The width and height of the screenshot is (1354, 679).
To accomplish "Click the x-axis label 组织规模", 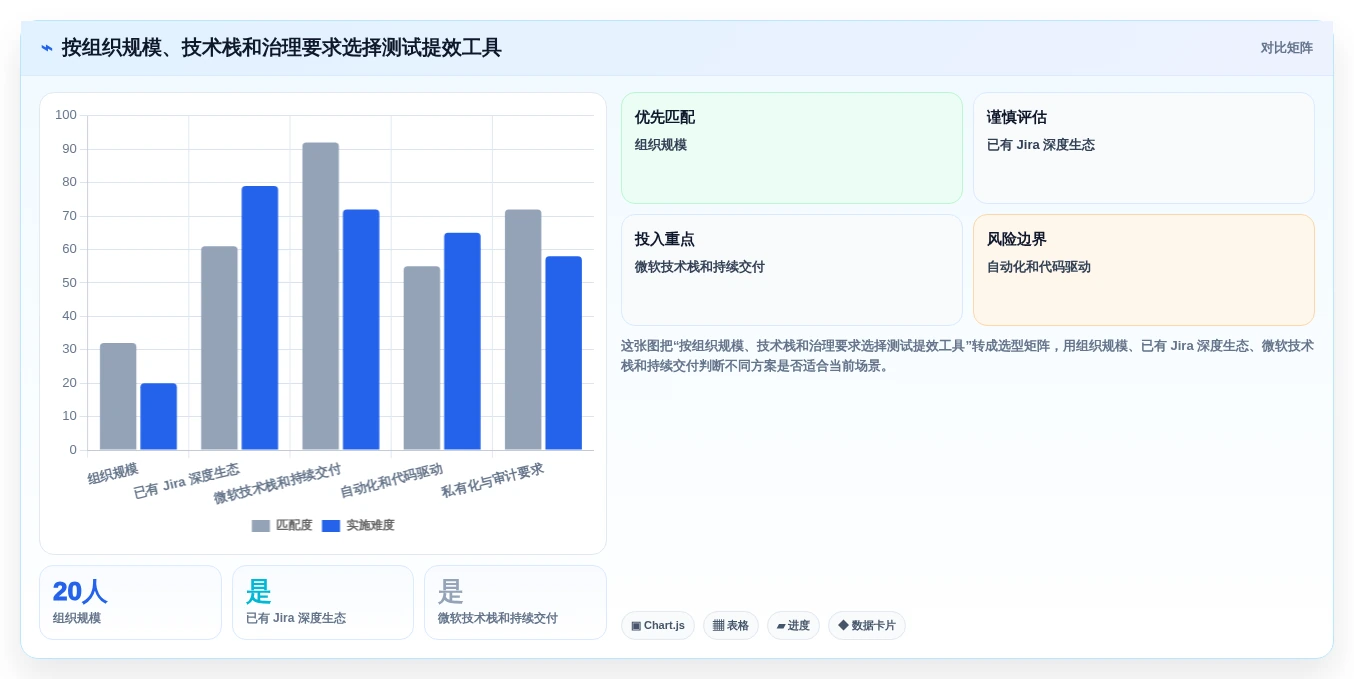I will 113,474.
